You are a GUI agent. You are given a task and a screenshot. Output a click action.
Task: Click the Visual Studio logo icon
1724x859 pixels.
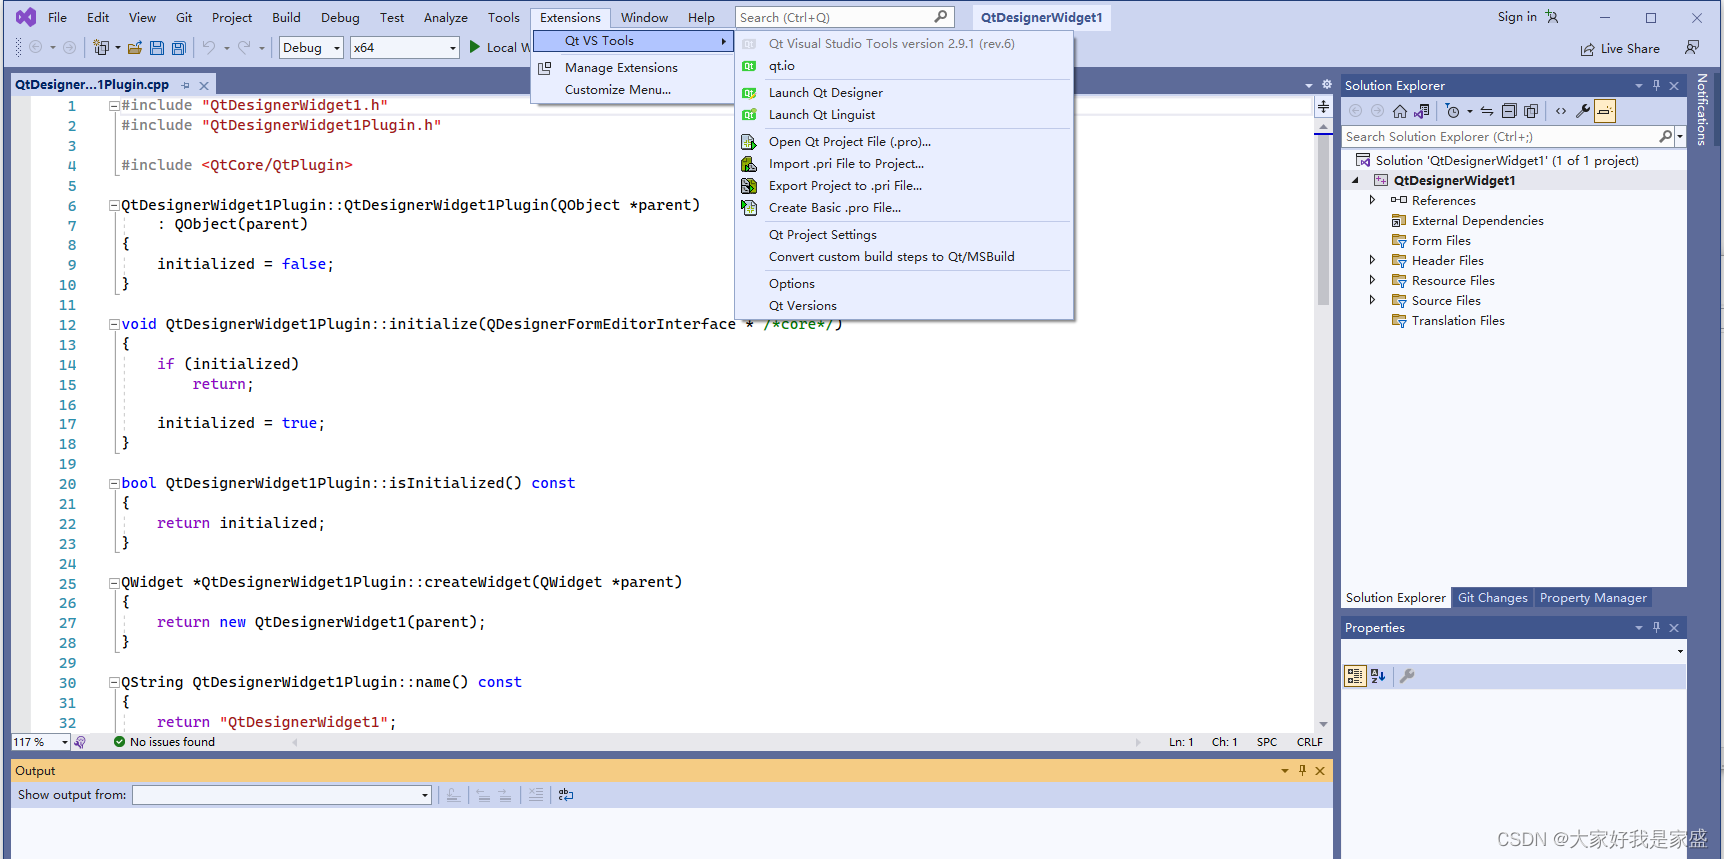(26, 17)
